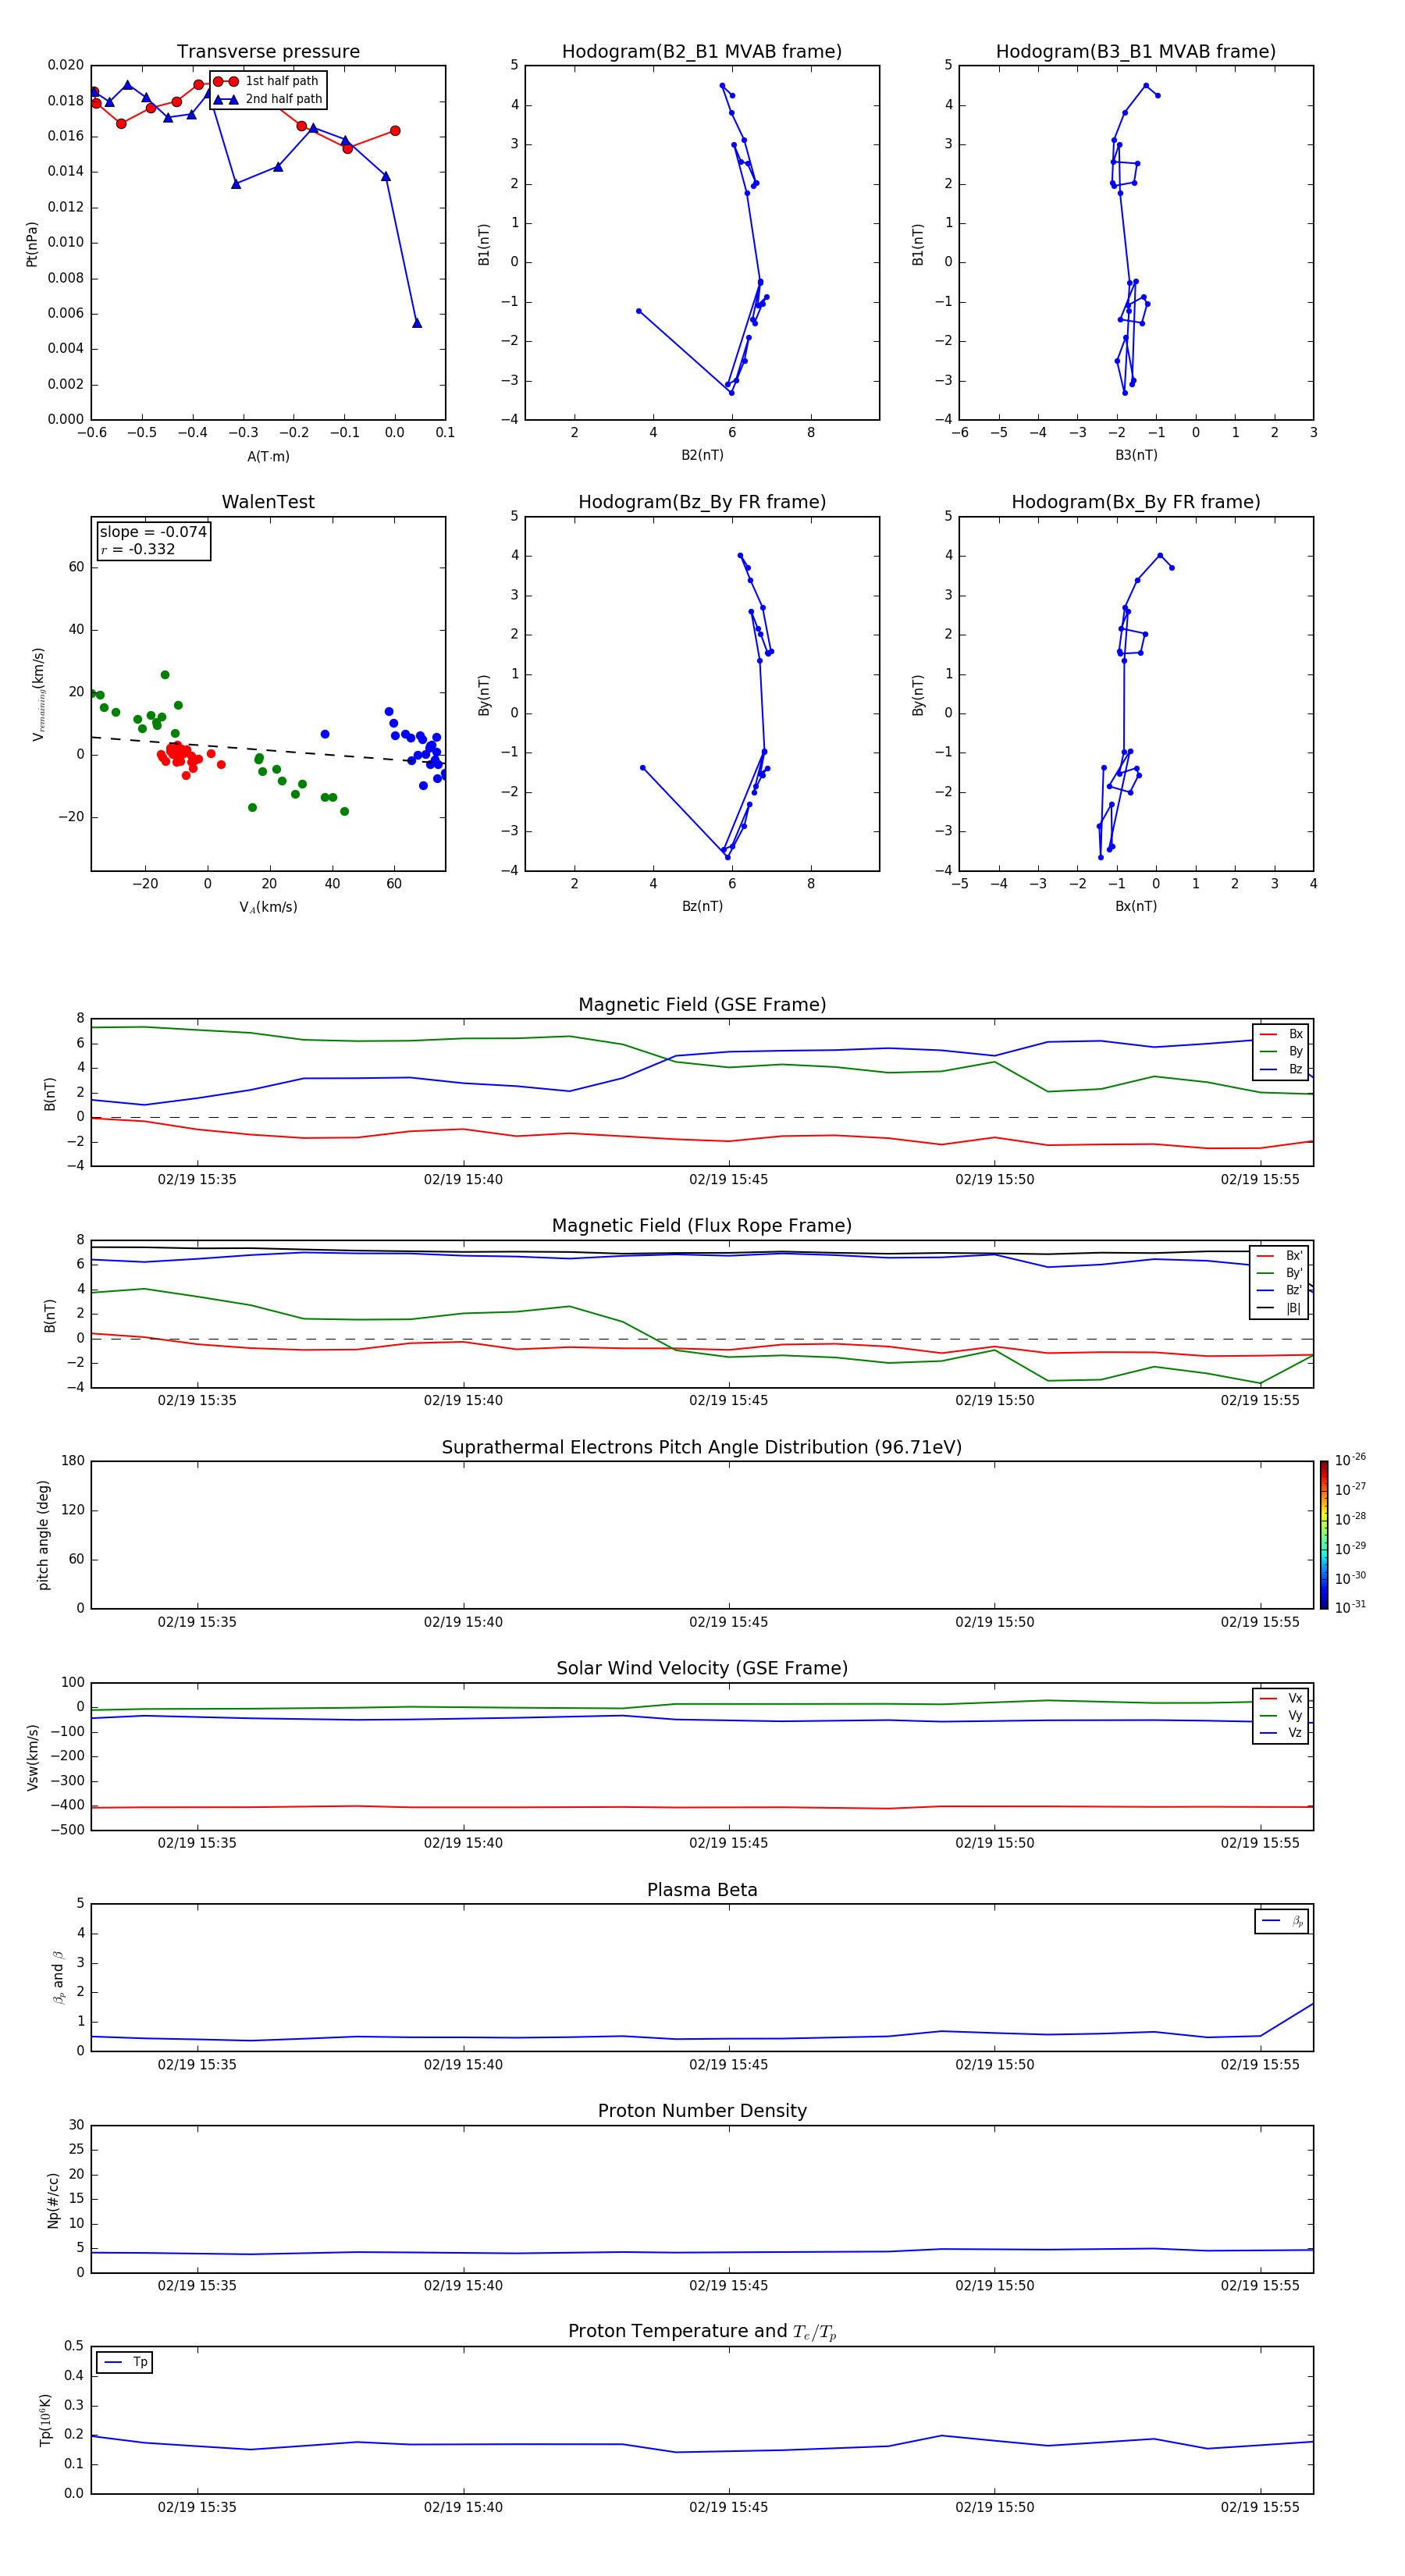Click the Suprathermal Electrons Pitch Angle Distribution title
The image size is (1405, 2576).
pyautogui.click(x=702, y=1447)
